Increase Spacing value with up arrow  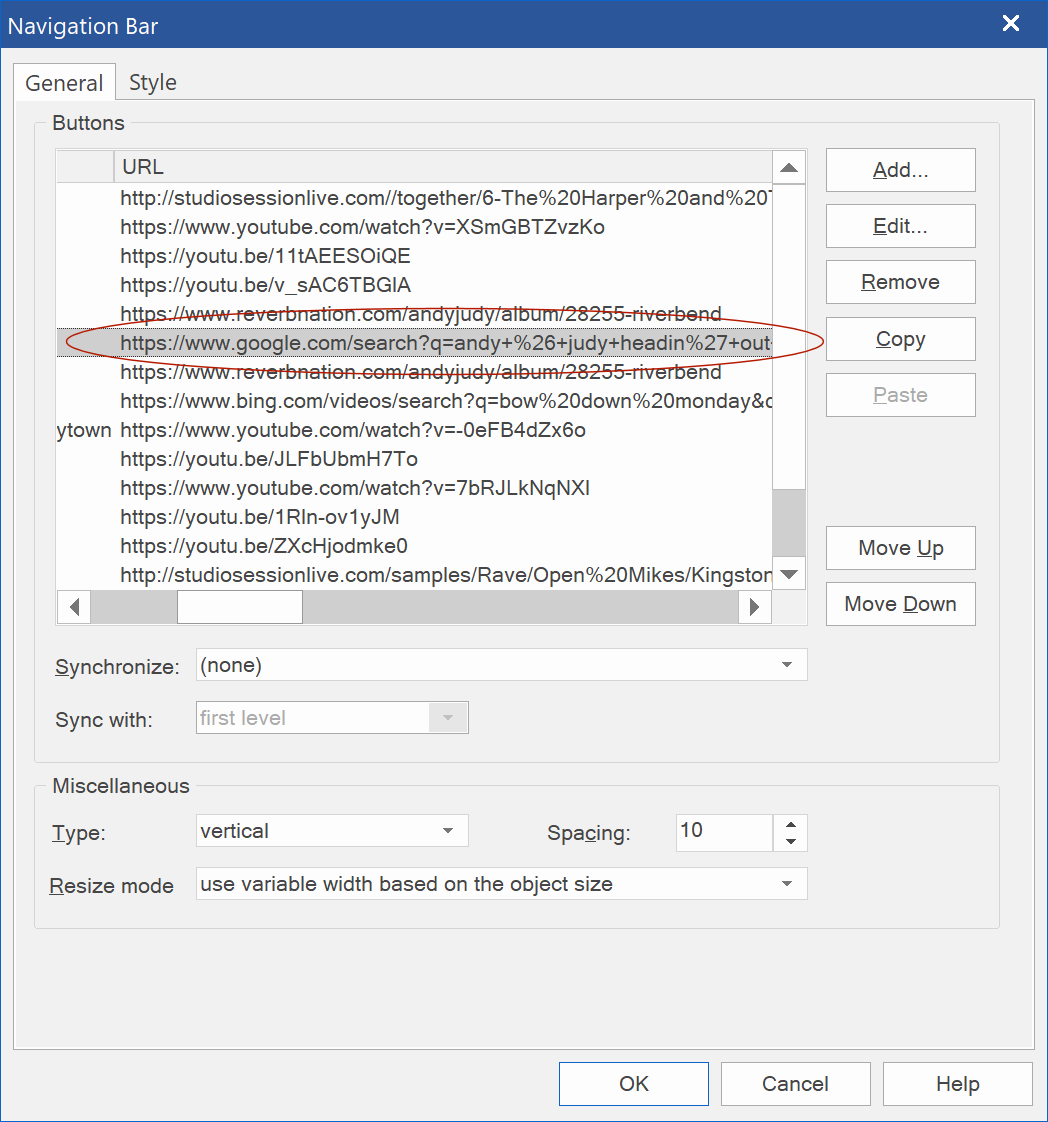point(791,824)
